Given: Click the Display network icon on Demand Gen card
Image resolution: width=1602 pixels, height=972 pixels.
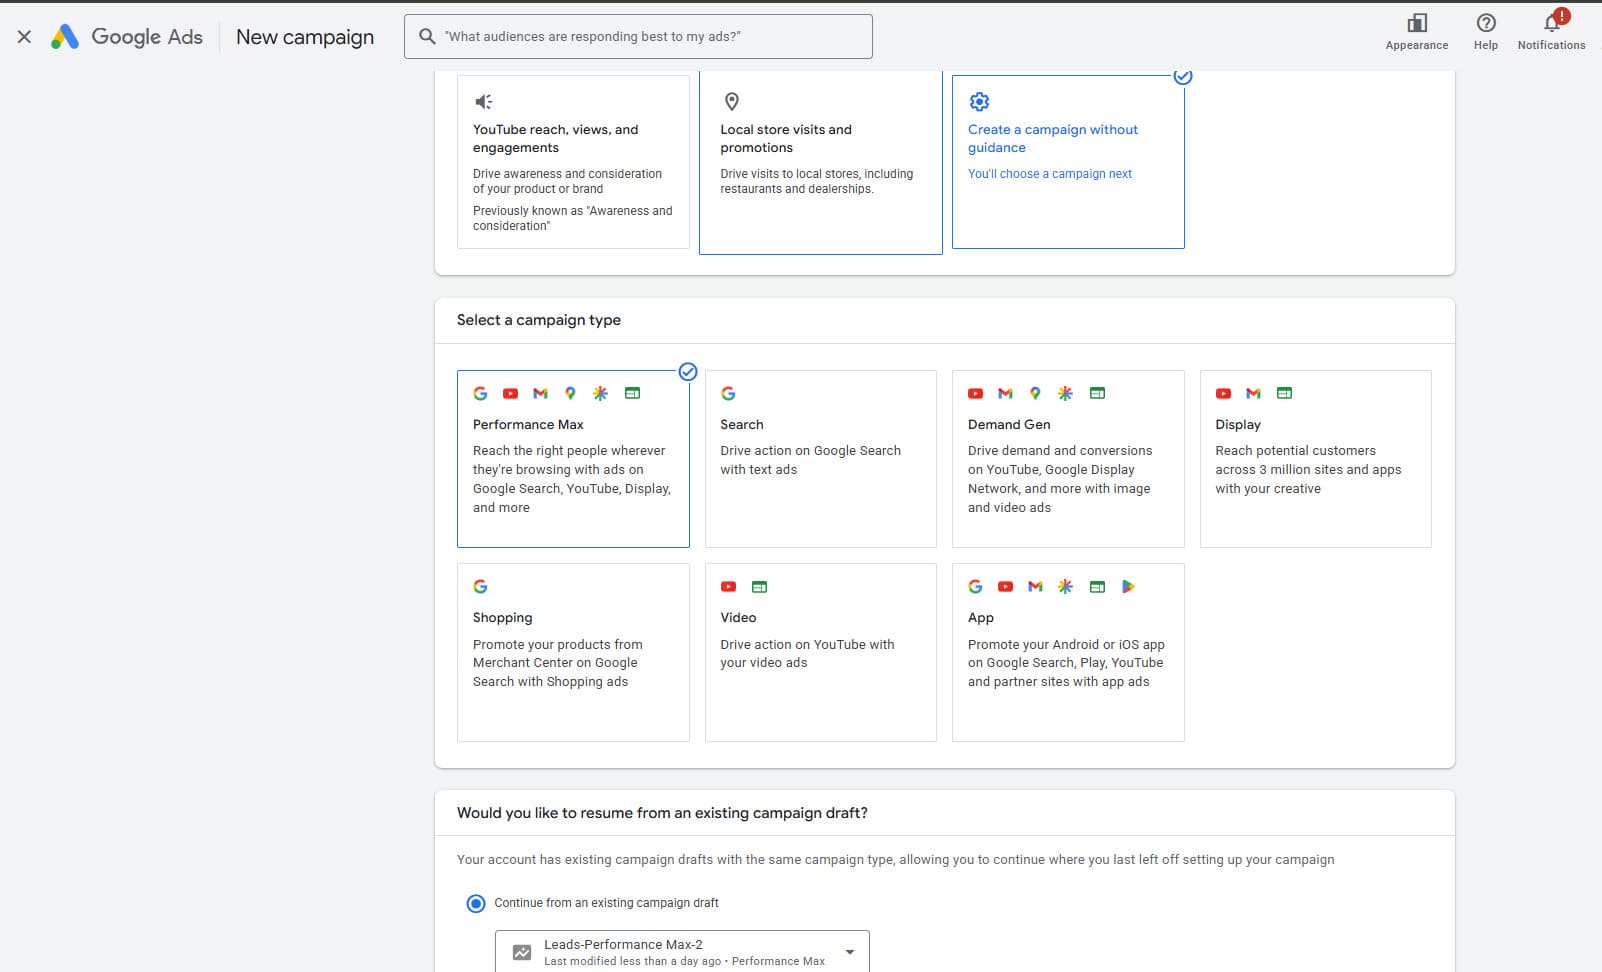Looking at the screenshot, I should pyautogui.click(x=1097, y=393).
